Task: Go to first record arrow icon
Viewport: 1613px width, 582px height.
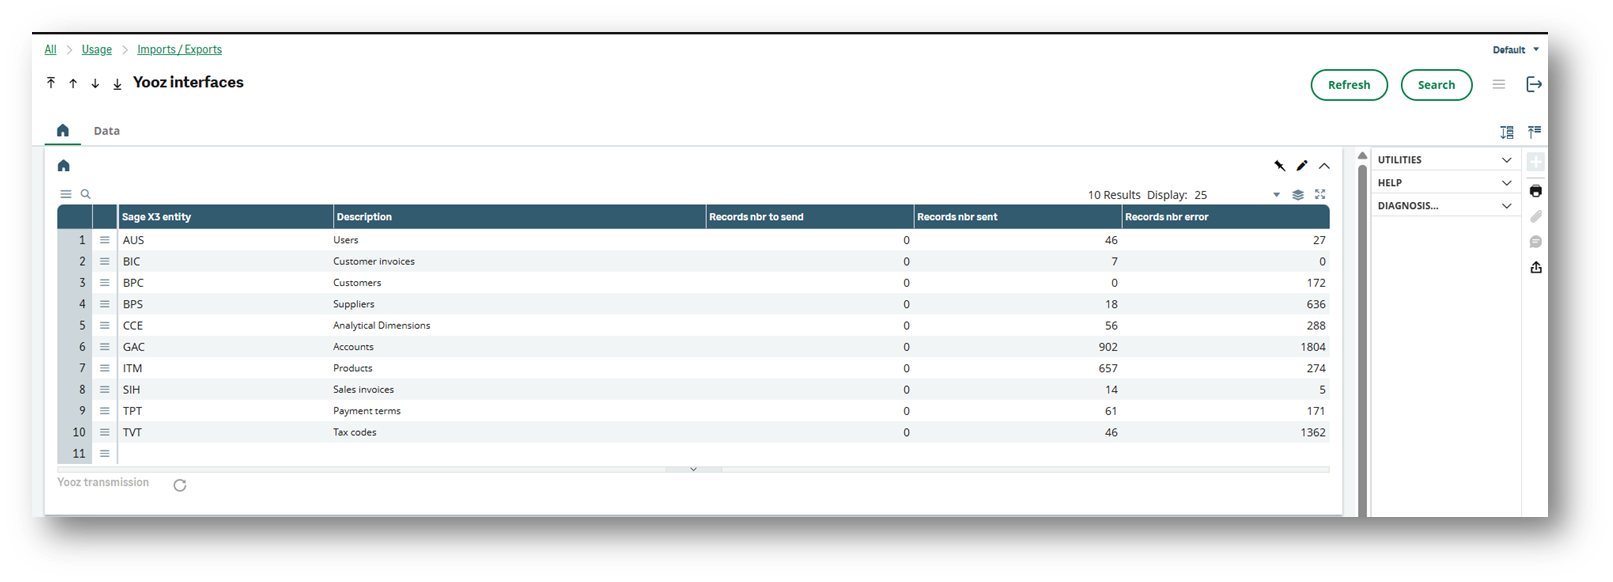Action: click(x=51, y=83)
